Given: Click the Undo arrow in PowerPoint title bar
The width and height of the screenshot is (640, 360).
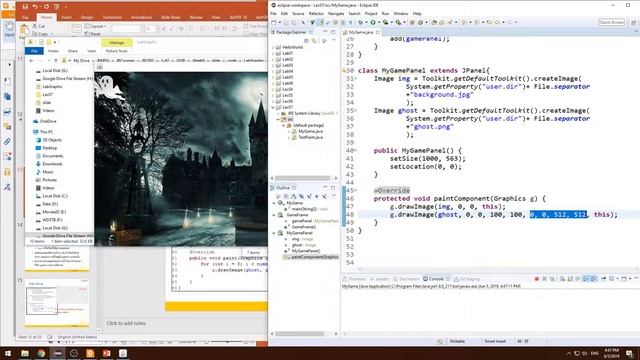Looking at the screenshot, I should pyautogui.click(x=36, y=7).
